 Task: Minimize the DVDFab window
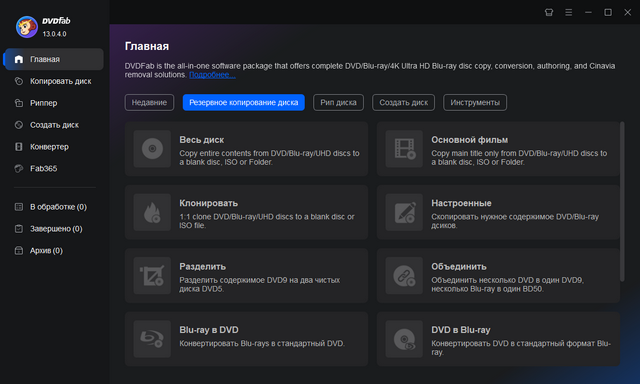pyautogui.click(x=588, y=13)
